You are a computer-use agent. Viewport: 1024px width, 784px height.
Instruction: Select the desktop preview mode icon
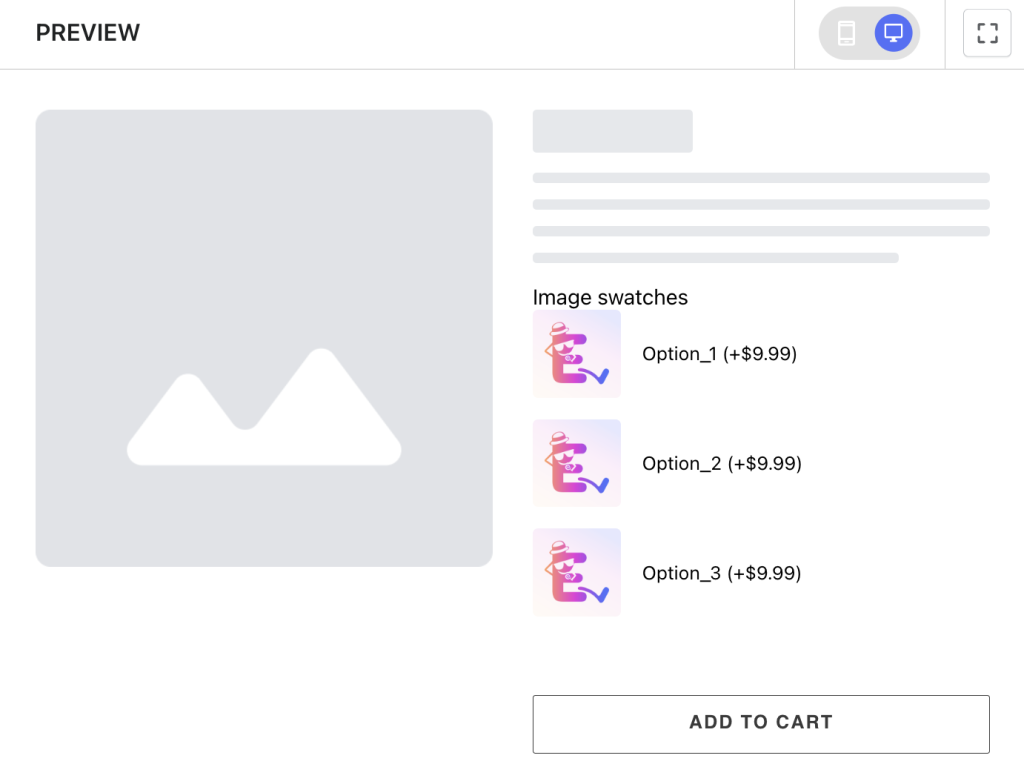click(893, 33)
